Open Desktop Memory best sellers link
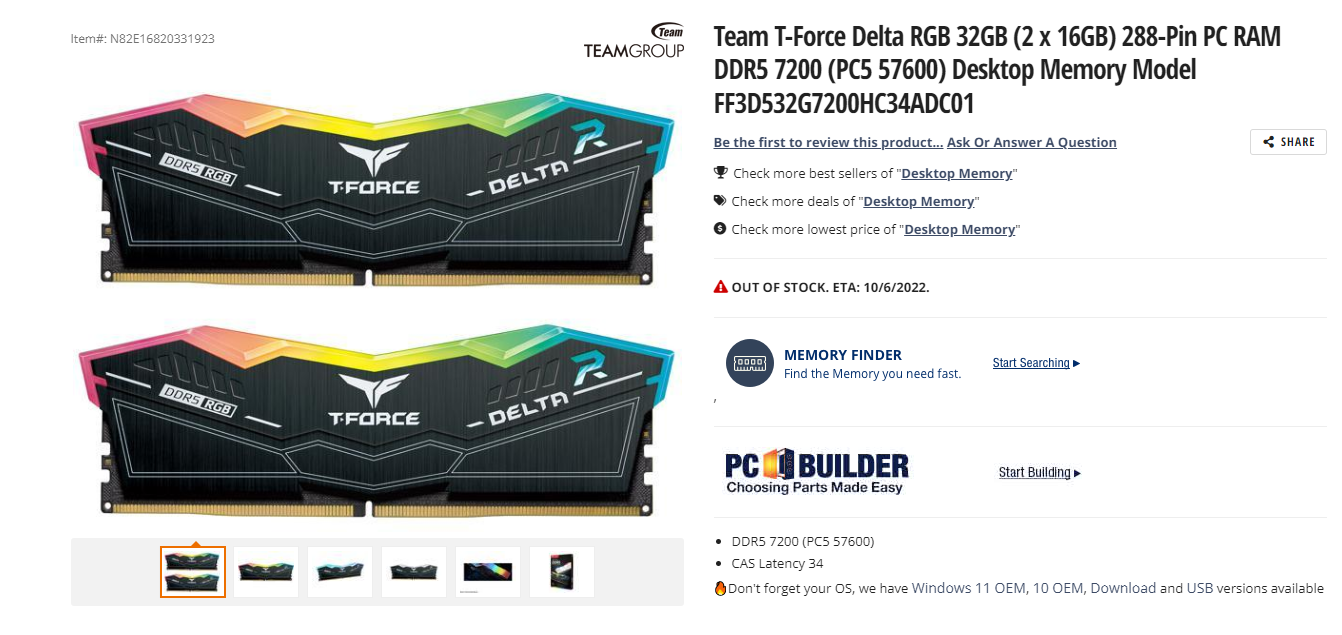The height and width of the screenshot is (635, 1342). pyautogui.click(x=957, y=173)
